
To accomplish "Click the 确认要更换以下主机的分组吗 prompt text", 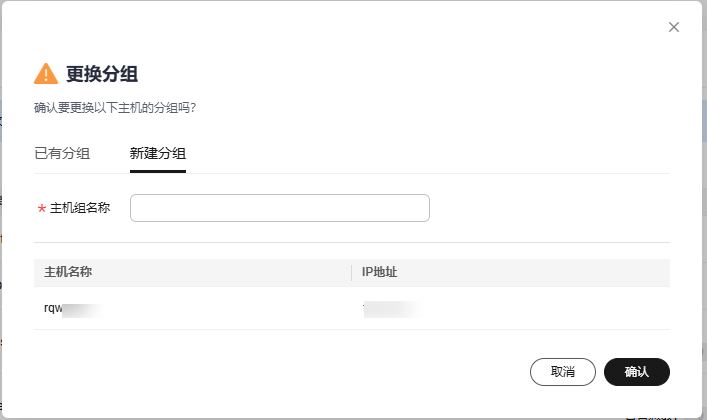I will (115, 108).
